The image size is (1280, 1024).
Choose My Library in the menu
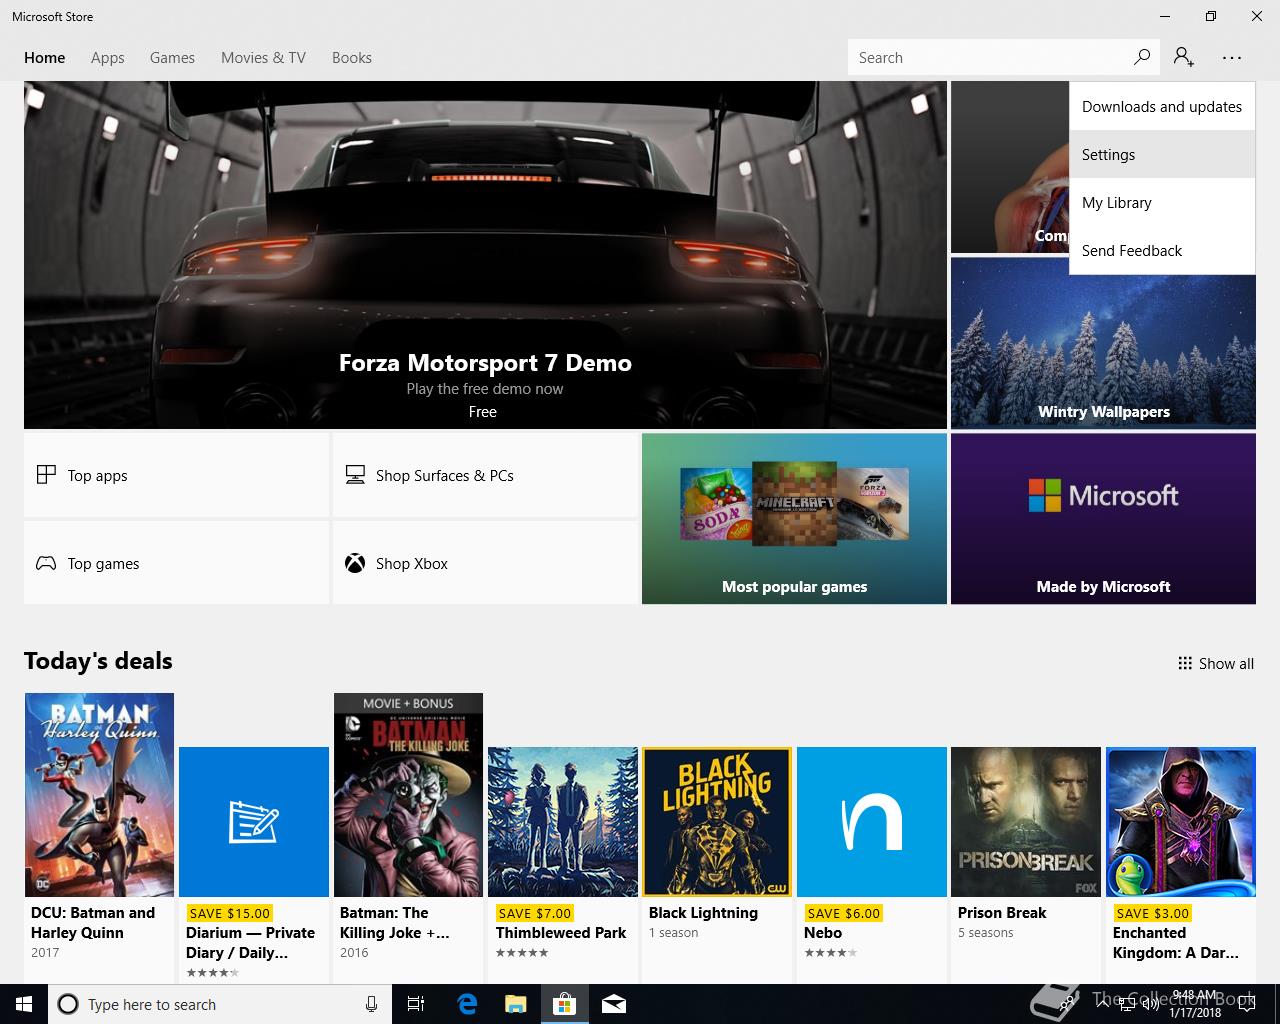(1162, 203)
